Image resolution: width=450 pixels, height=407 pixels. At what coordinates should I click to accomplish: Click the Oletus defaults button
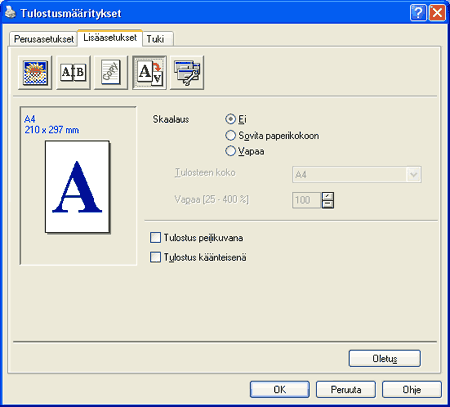(x=385, y=358)
